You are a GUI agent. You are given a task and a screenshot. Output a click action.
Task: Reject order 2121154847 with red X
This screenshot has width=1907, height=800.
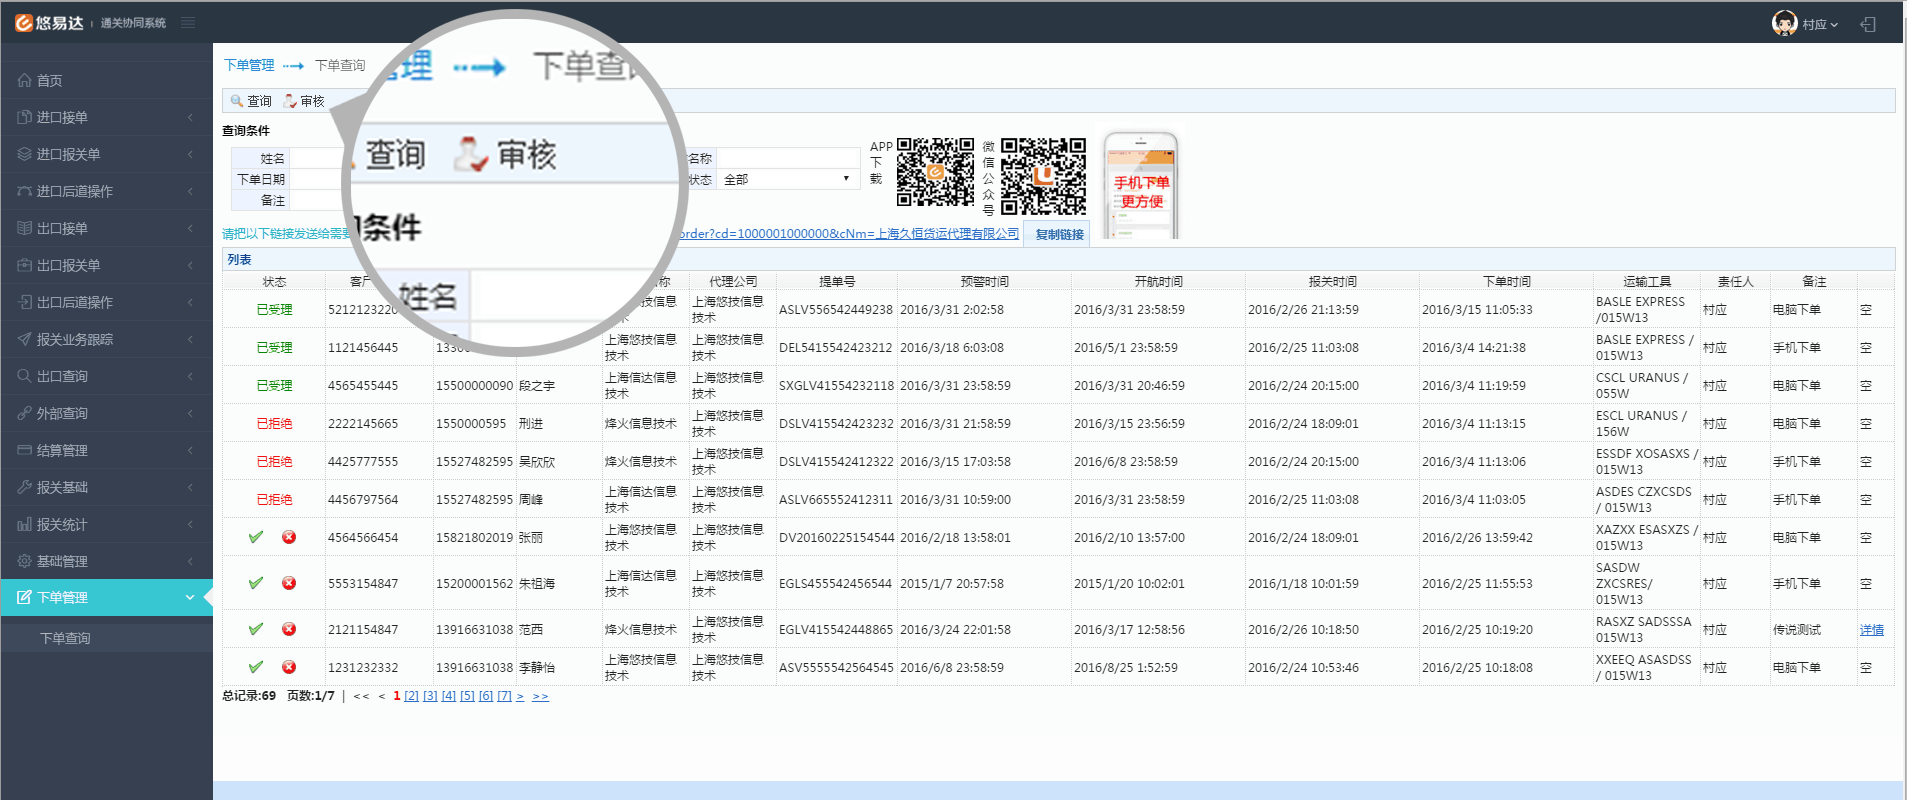click(x=289, y=629)
